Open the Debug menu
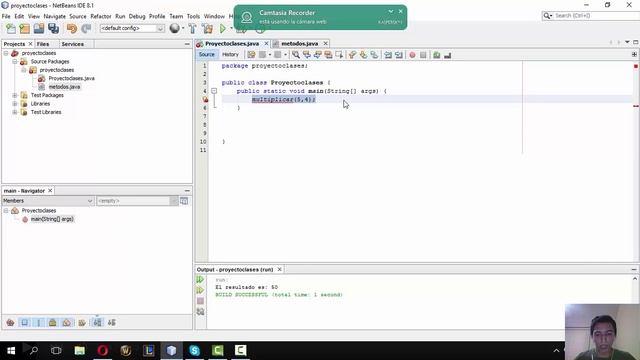 [137, 16]
